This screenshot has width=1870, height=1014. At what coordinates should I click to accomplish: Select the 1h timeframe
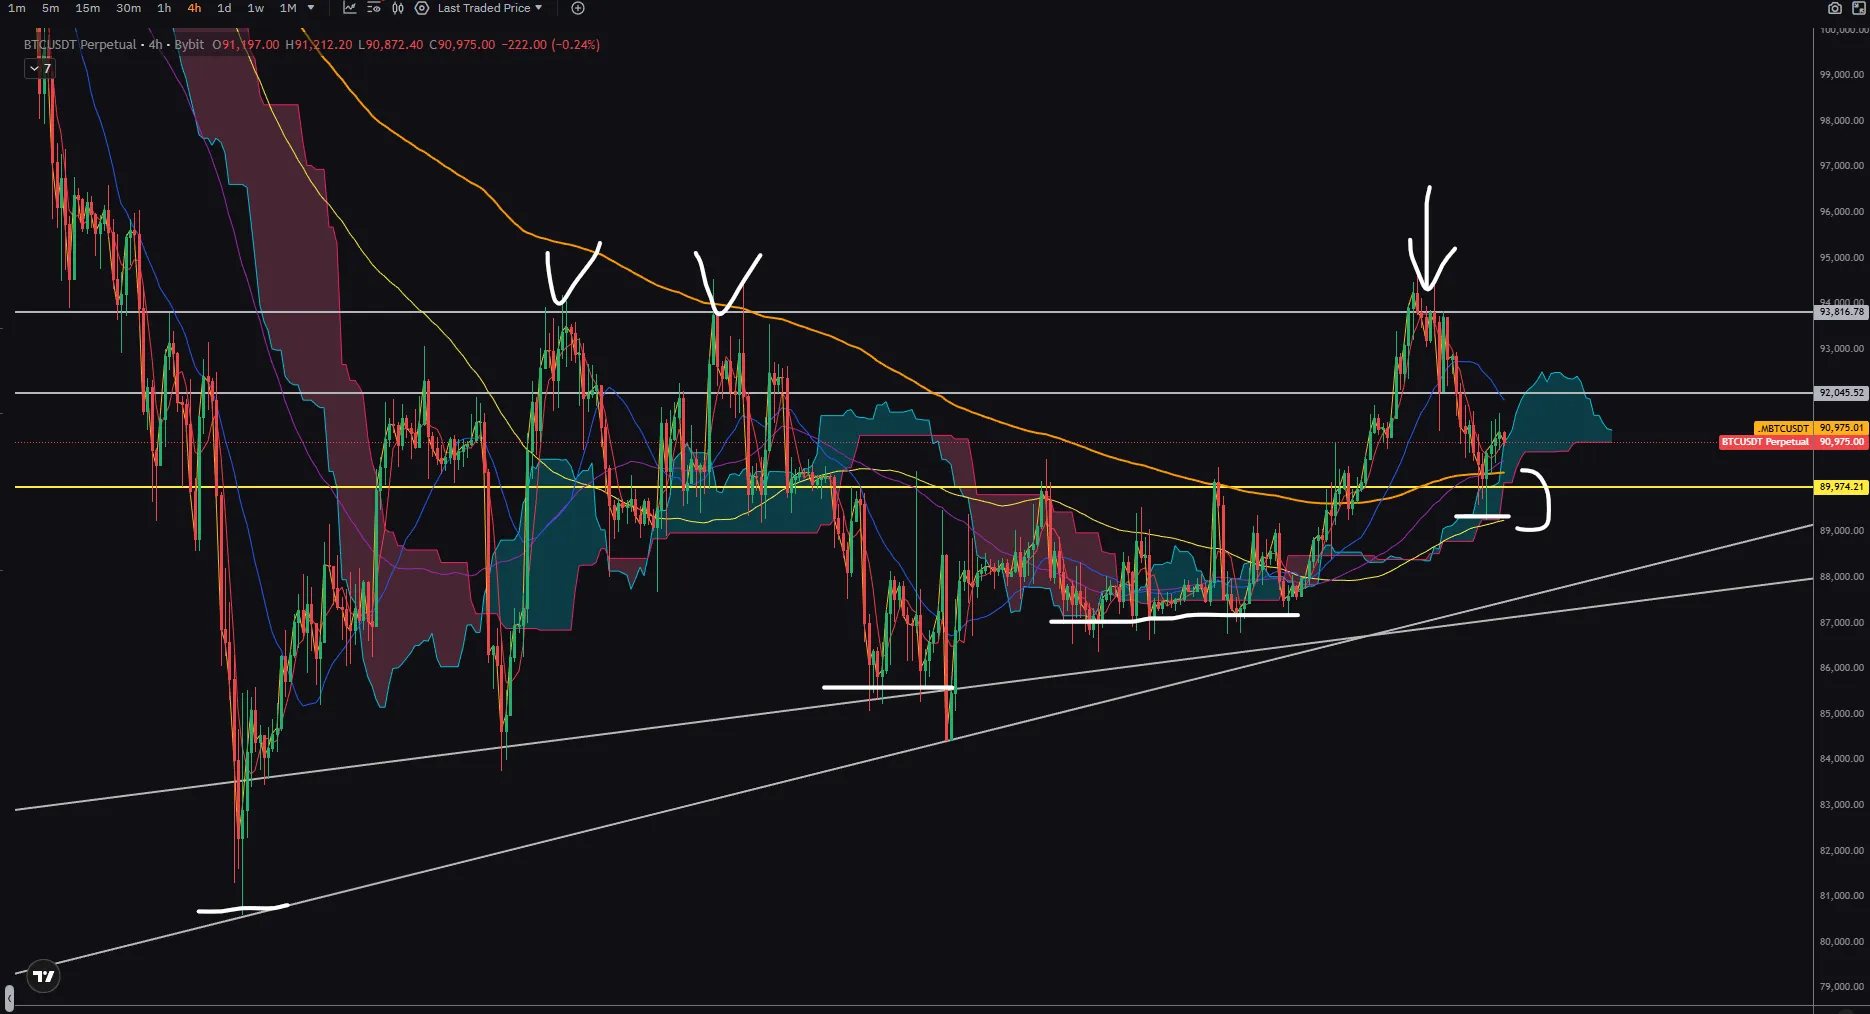click(164, 8)
